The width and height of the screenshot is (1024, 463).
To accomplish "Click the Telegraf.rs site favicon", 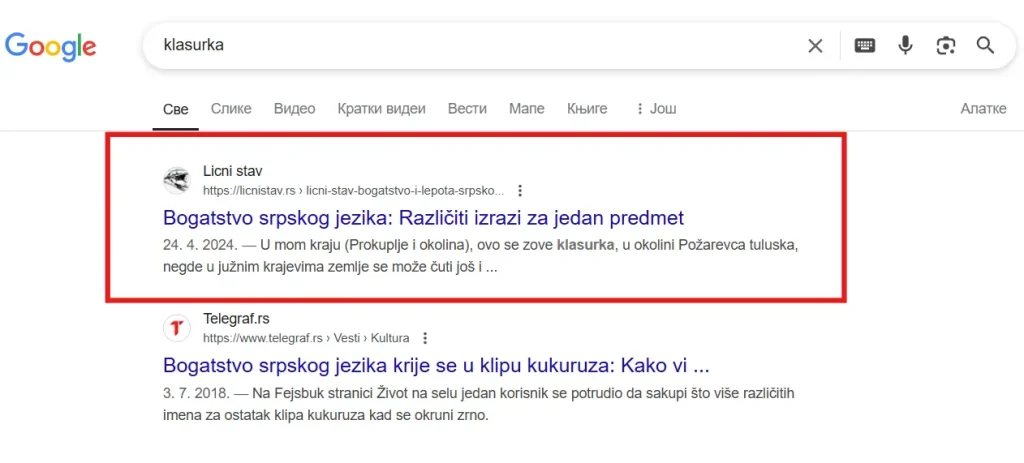I will coord(176,328).
